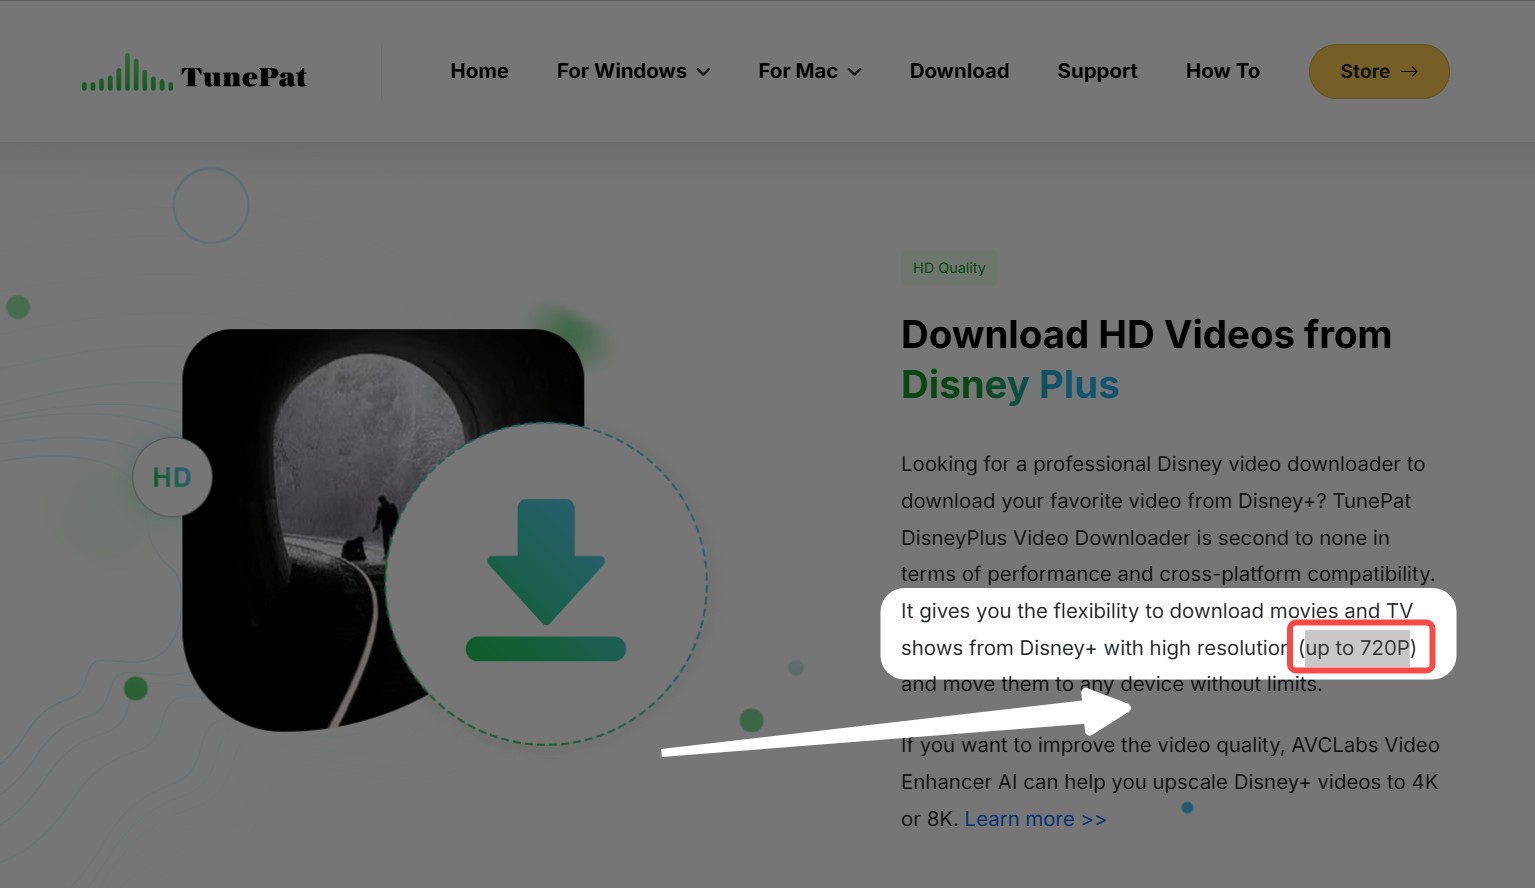The image size is (1535, 888).
Task: Click the Disney Plus heading text
Action: [x=1010, y=385]
